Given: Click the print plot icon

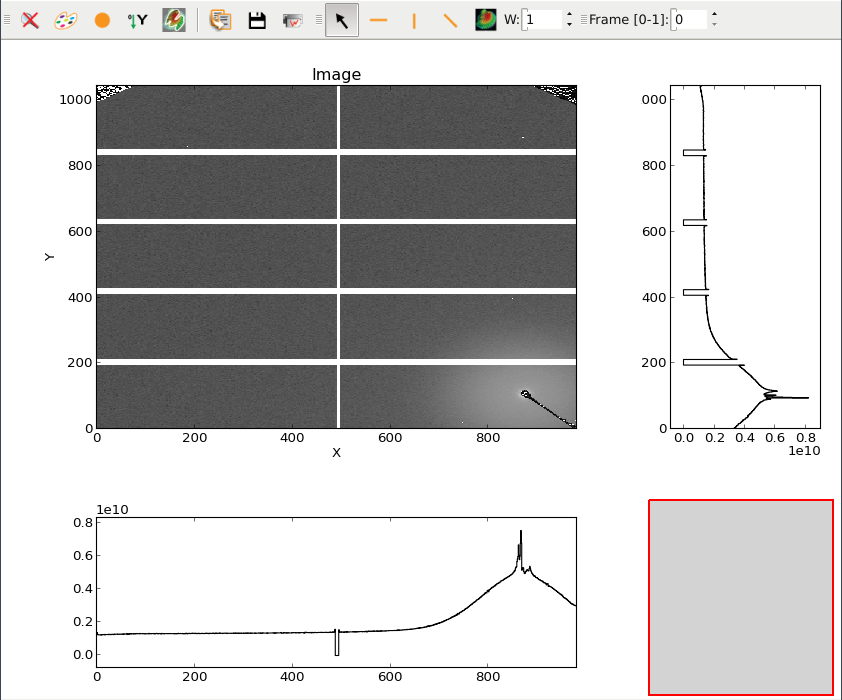Looking at the screenshot, I should click(x=293, y=20).
